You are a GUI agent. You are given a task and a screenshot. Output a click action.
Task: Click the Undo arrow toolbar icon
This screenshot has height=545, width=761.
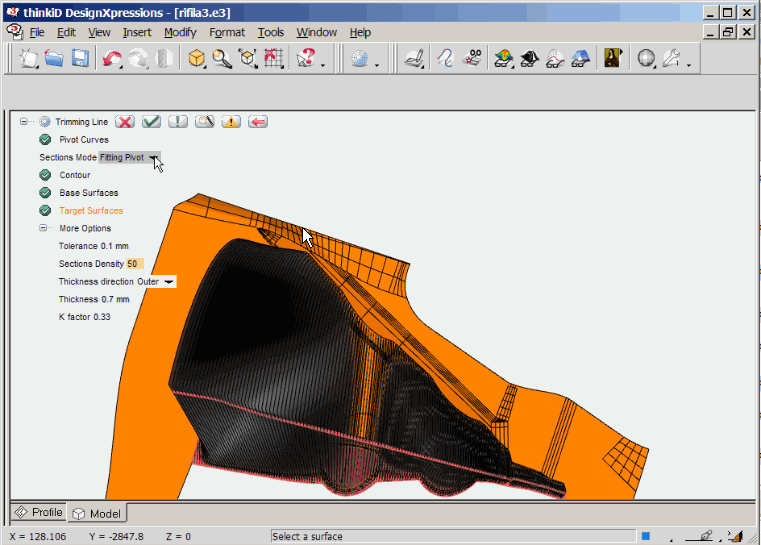point(111,59)
